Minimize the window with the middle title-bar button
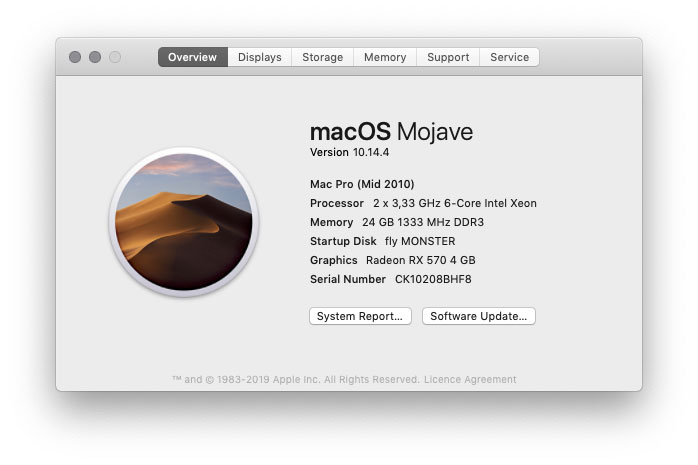 (x=95, y=57)
